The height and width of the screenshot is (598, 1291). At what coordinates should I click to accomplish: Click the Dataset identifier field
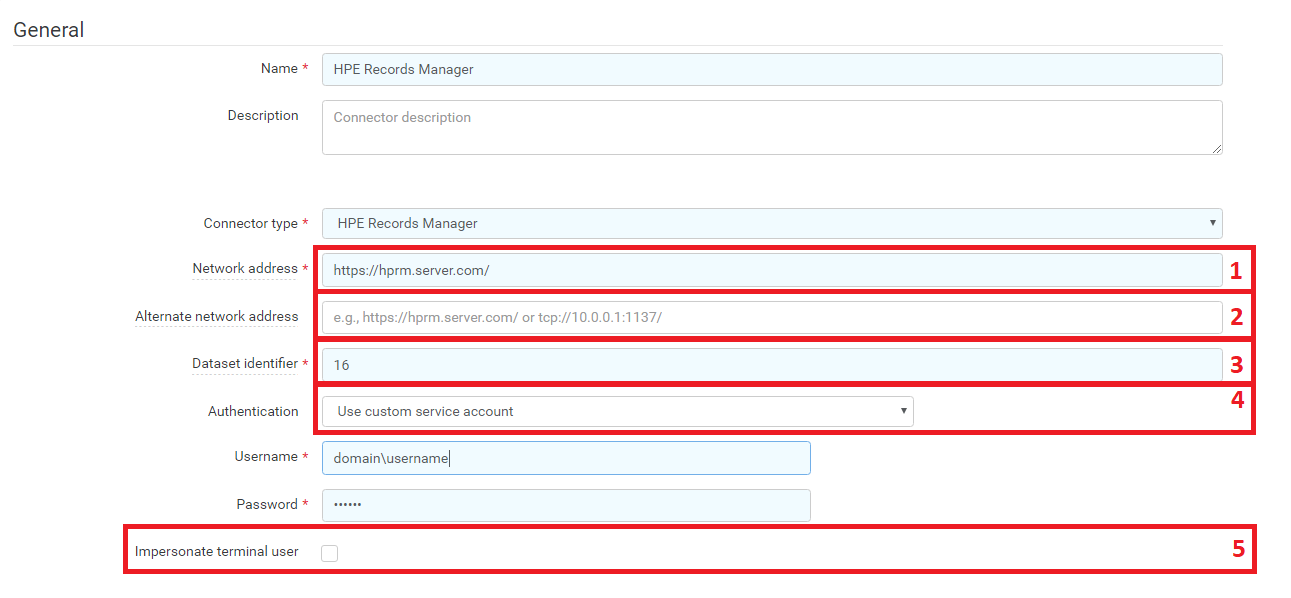770,364
